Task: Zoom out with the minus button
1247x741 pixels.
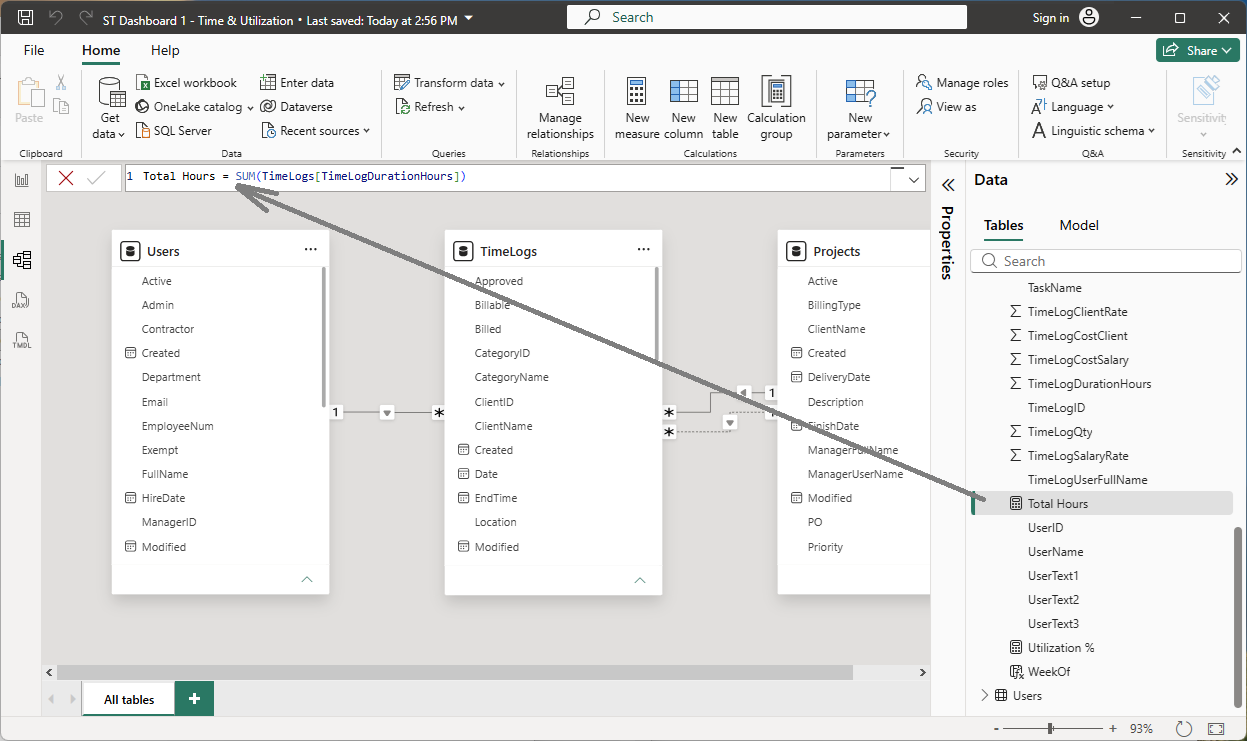Action: (x=998, y=728)
